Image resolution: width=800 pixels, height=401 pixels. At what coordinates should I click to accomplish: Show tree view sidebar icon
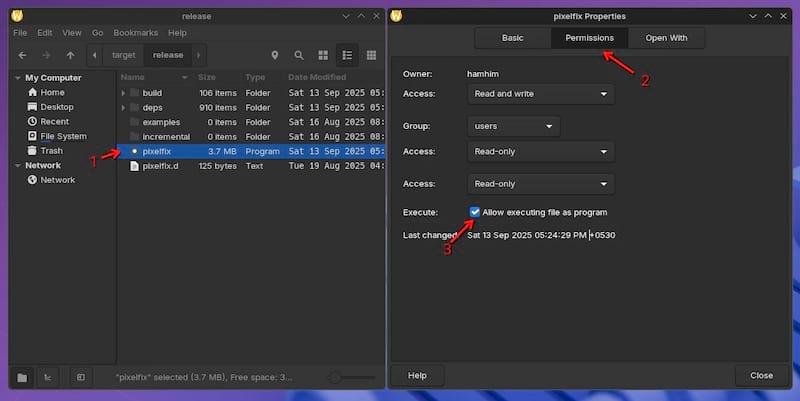(x=47, y=378)
